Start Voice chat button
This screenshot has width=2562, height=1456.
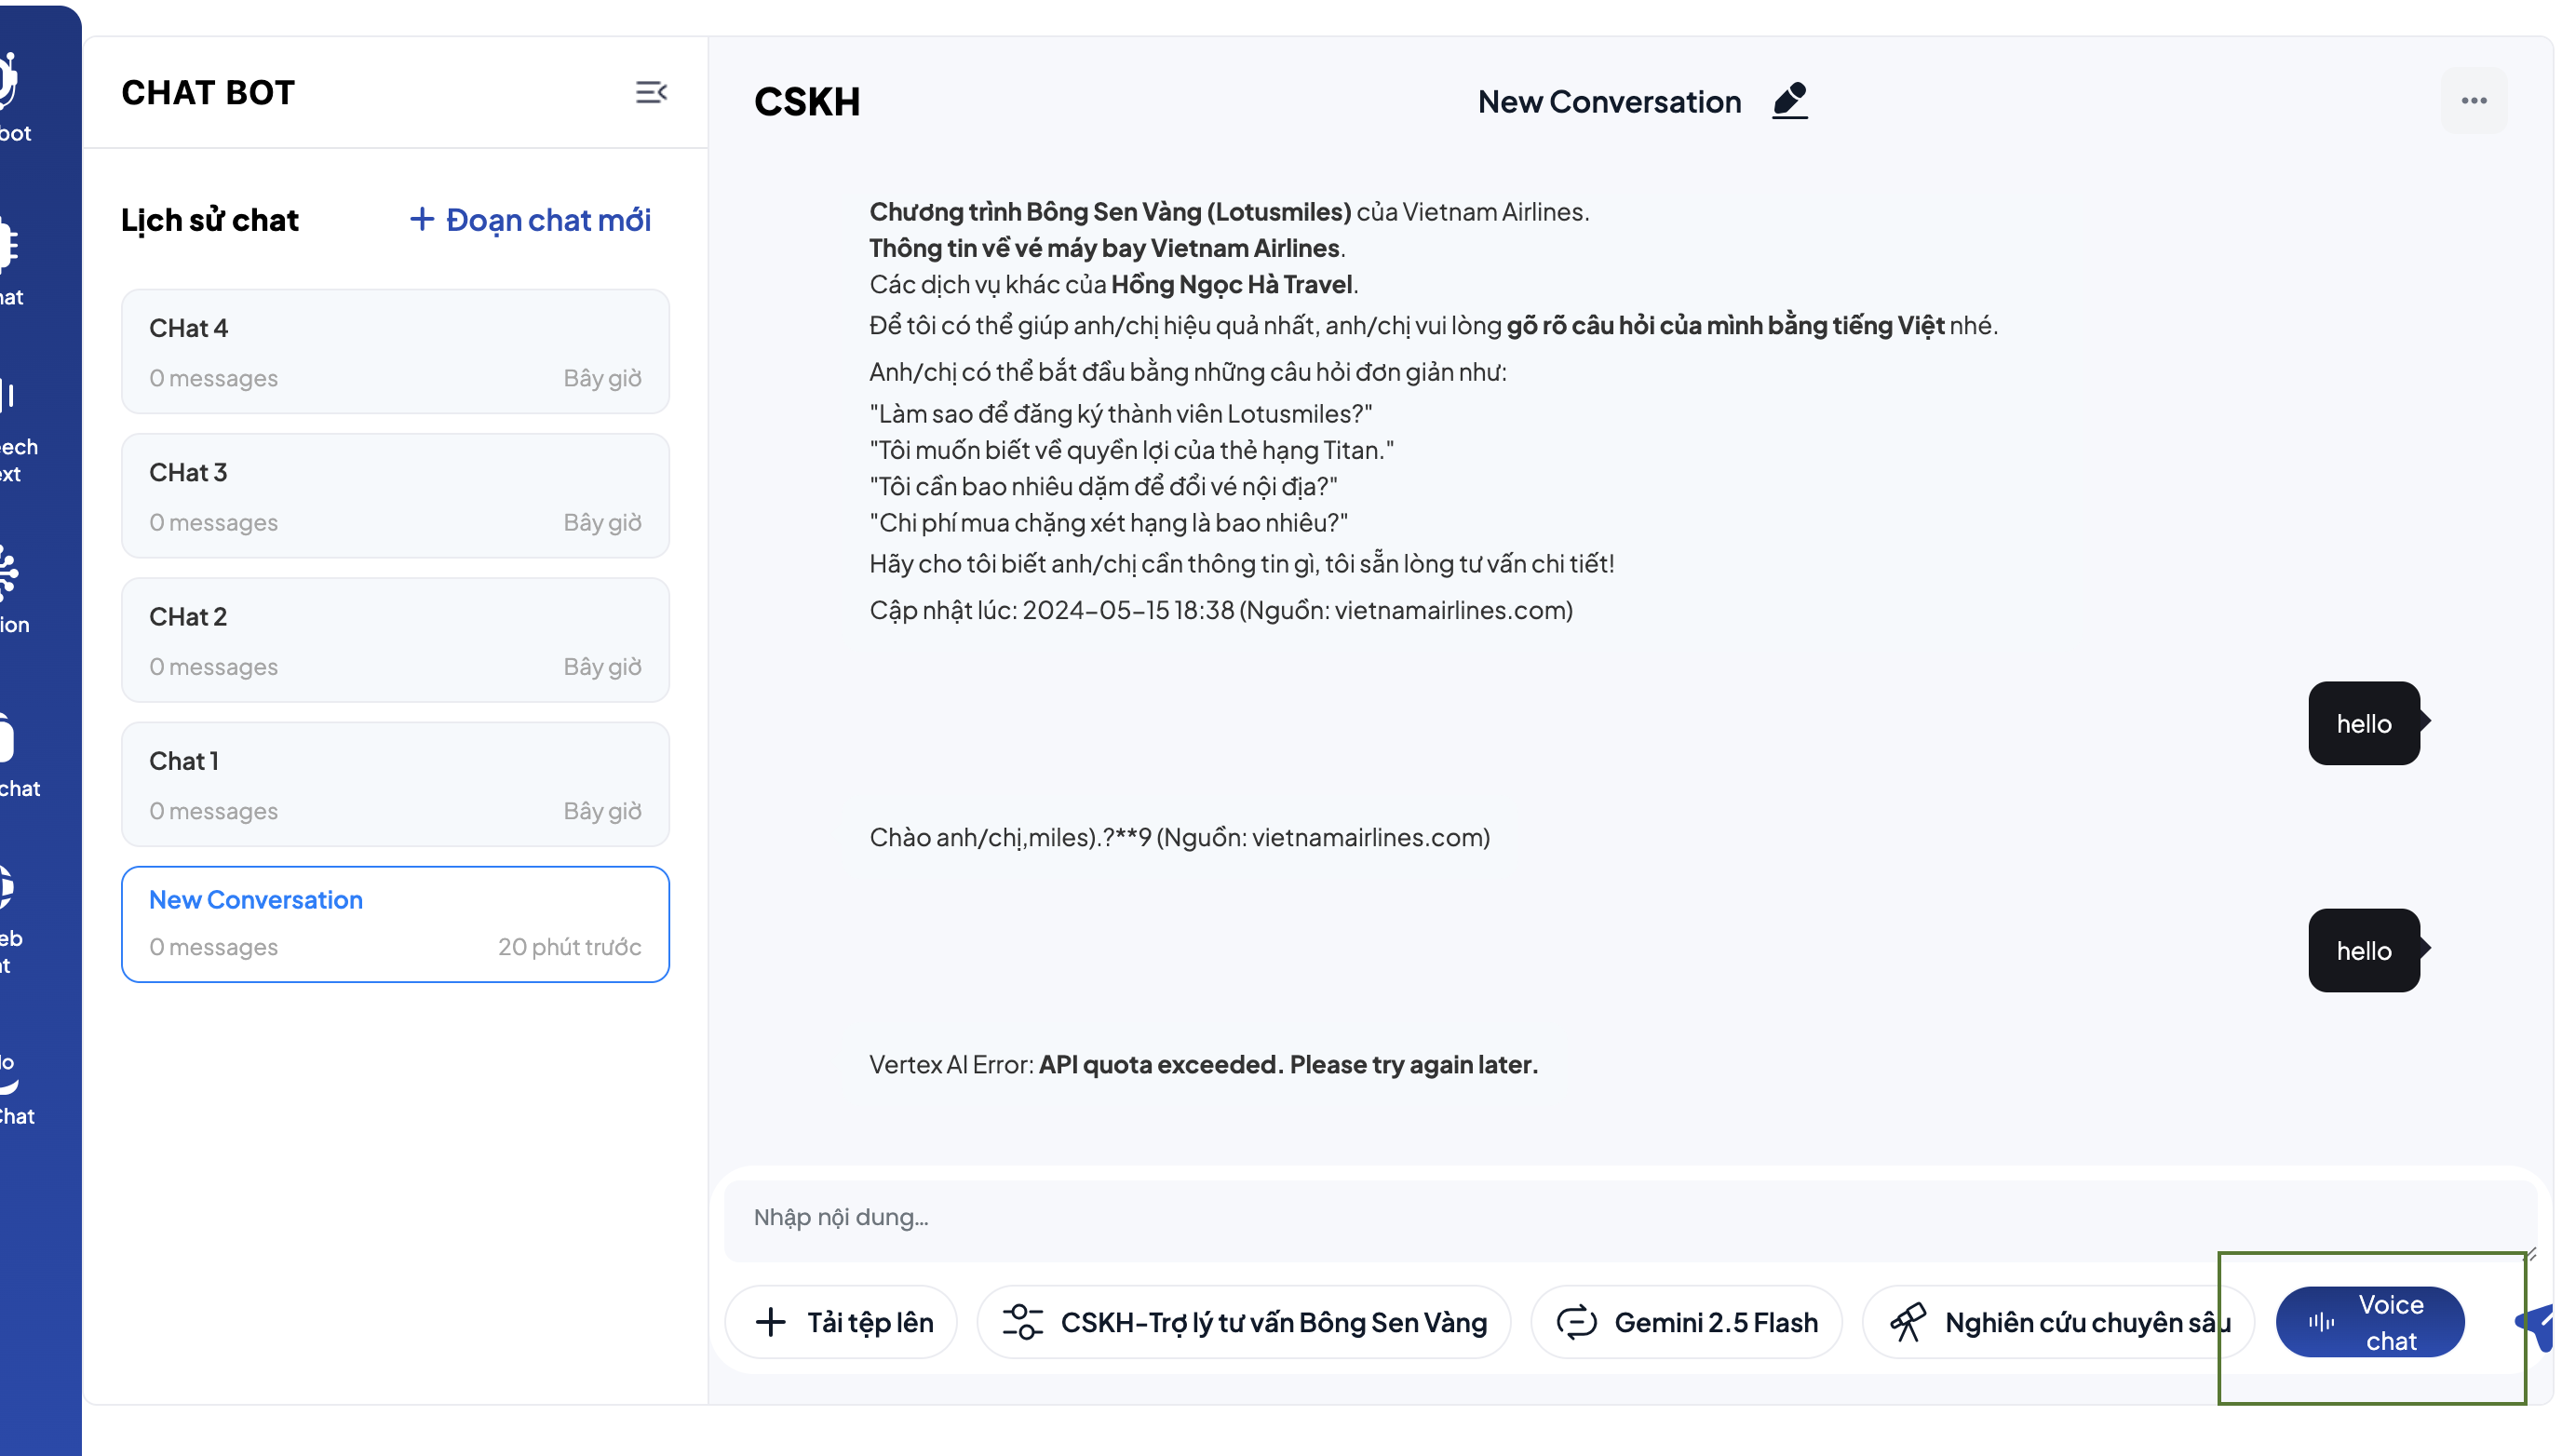coord(2368,1322)
